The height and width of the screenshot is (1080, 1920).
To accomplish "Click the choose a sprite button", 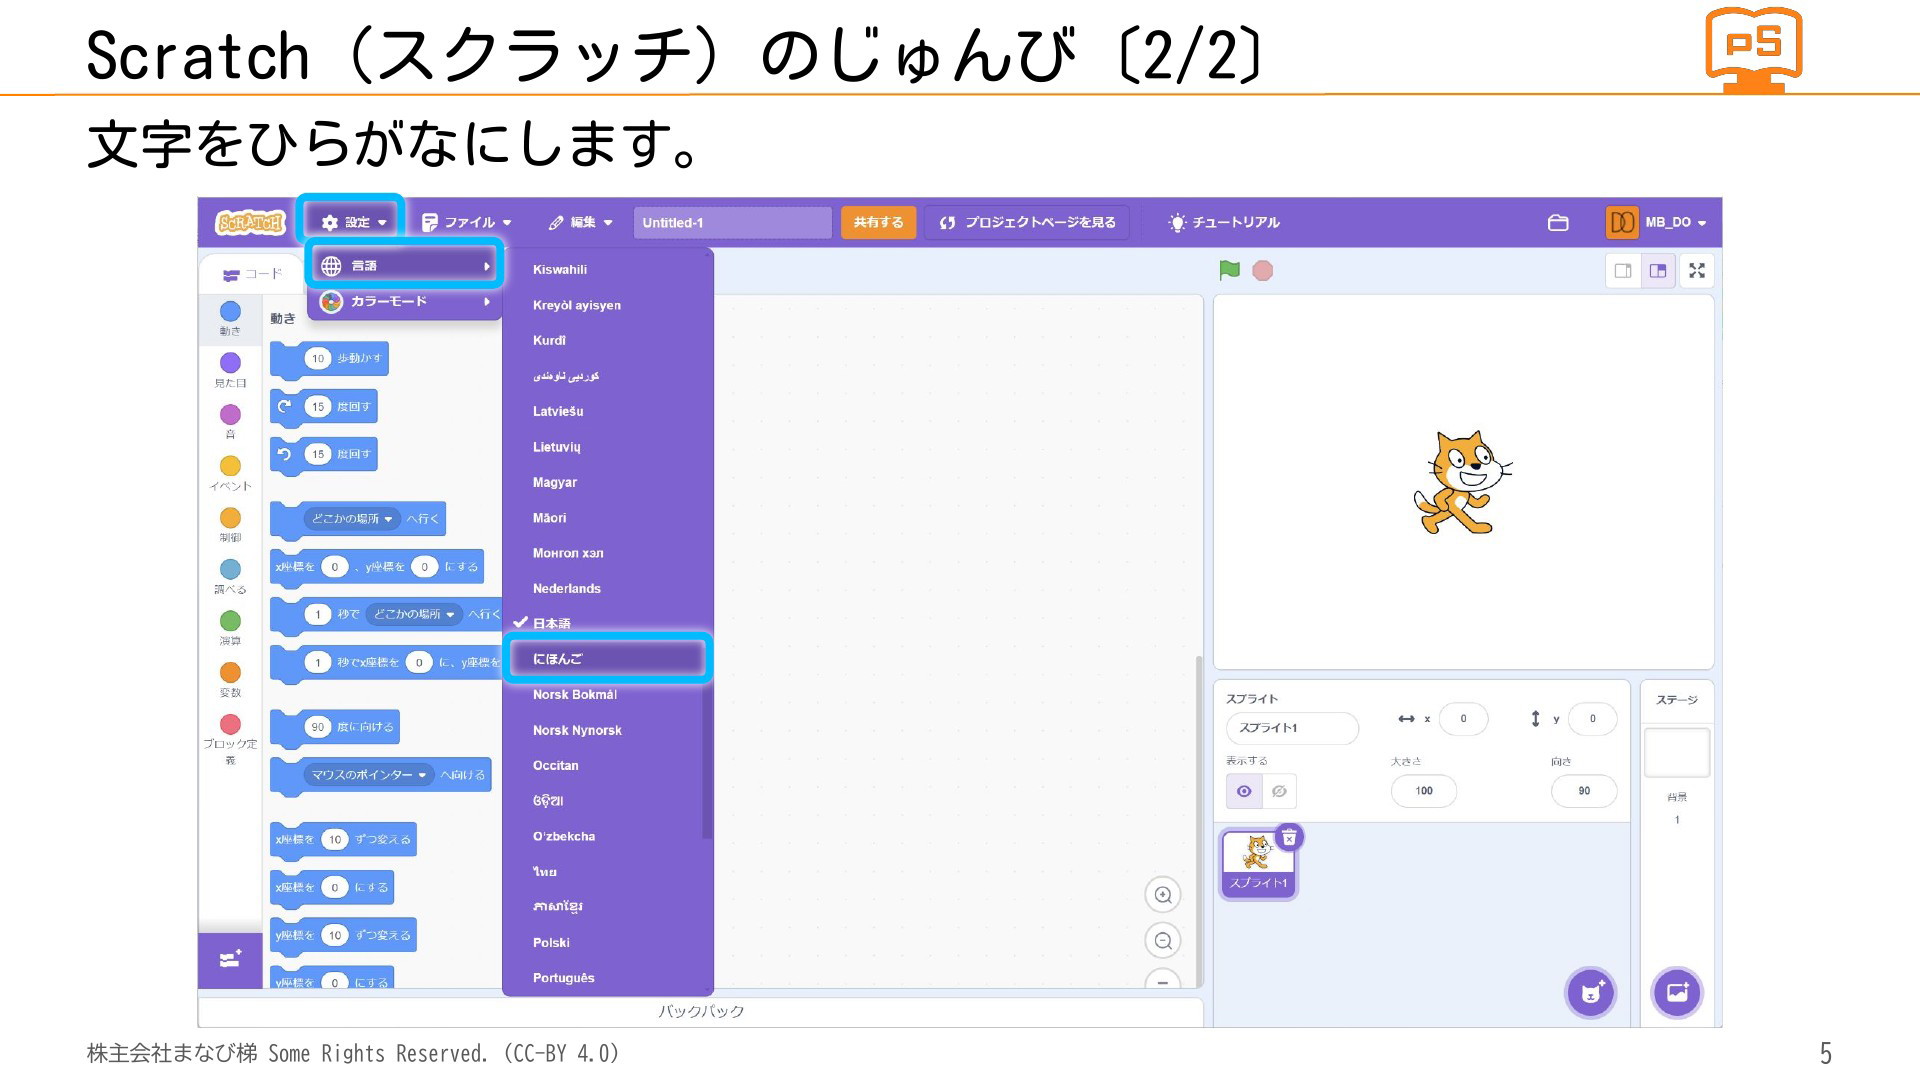I will pos(1590,992).
